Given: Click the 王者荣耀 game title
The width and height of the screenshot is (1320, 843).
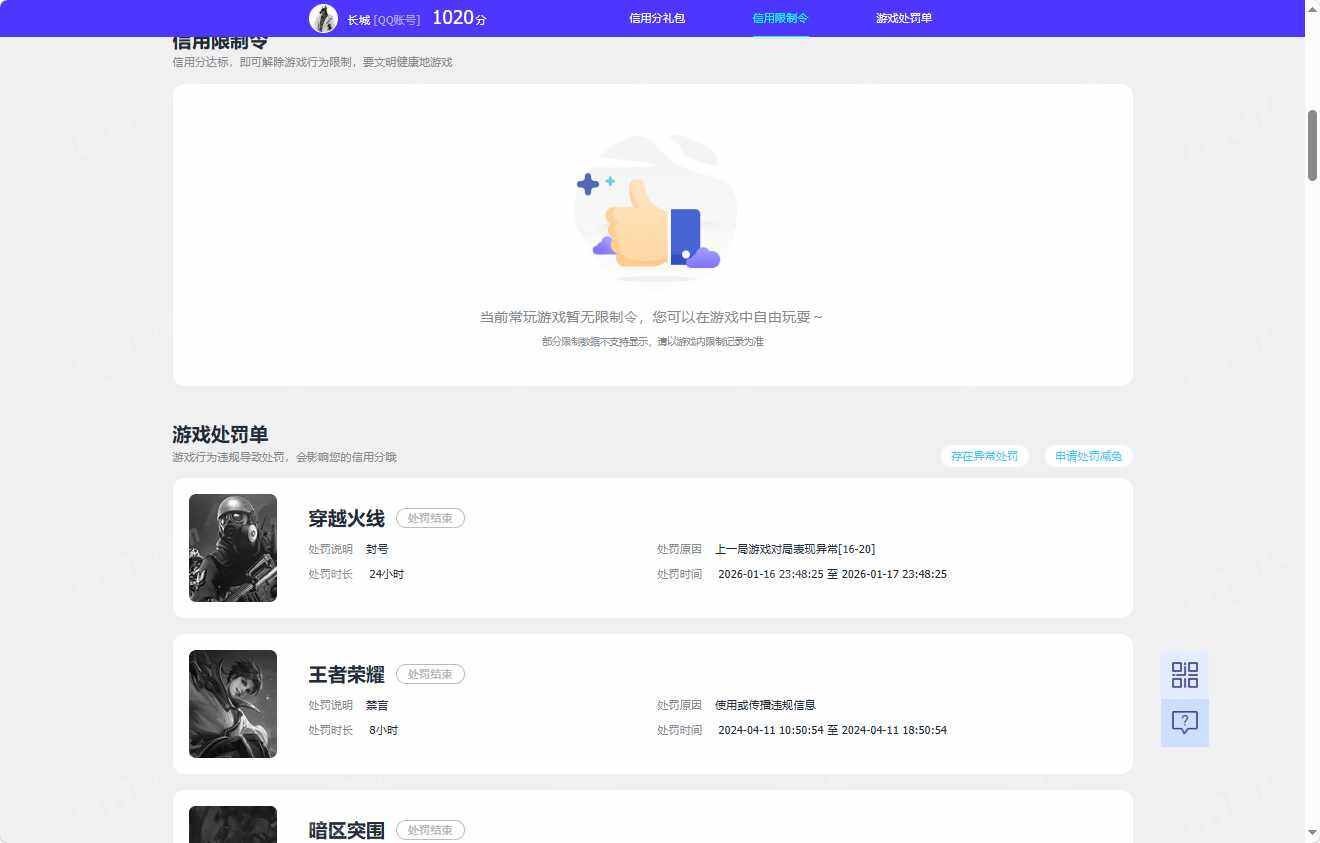Looking at the screenshot, I should tap(346, 674).
